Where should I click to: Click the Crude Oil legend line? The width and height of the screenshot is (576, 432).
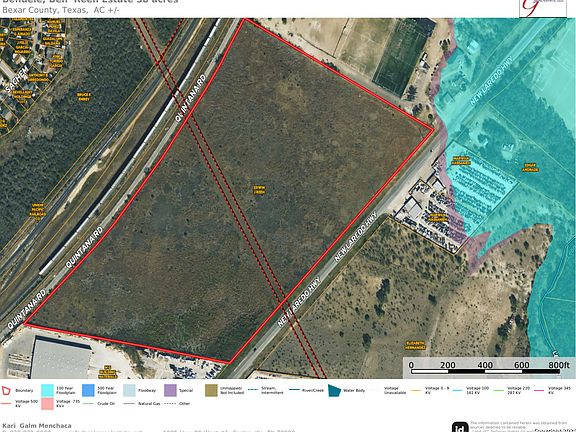coord(88,403)
